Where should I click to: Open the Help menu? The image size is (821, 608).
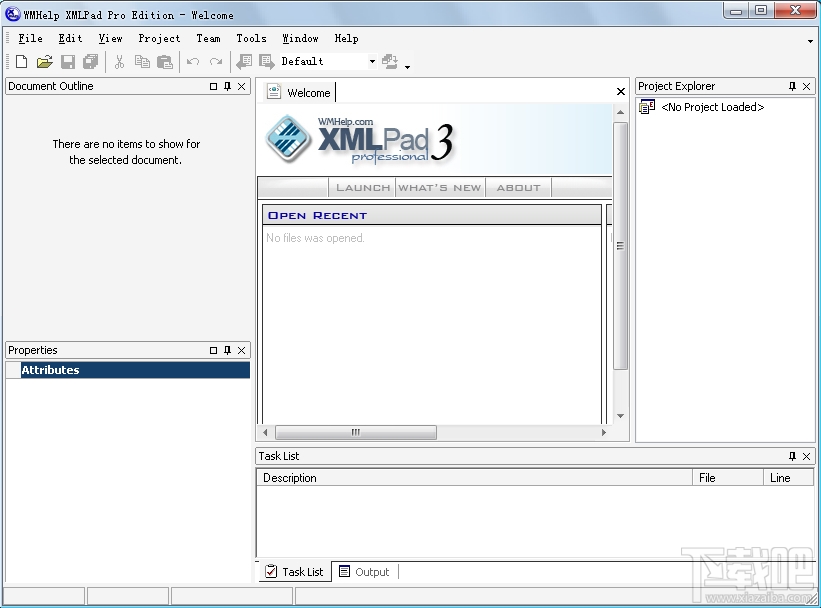(347, 38)
